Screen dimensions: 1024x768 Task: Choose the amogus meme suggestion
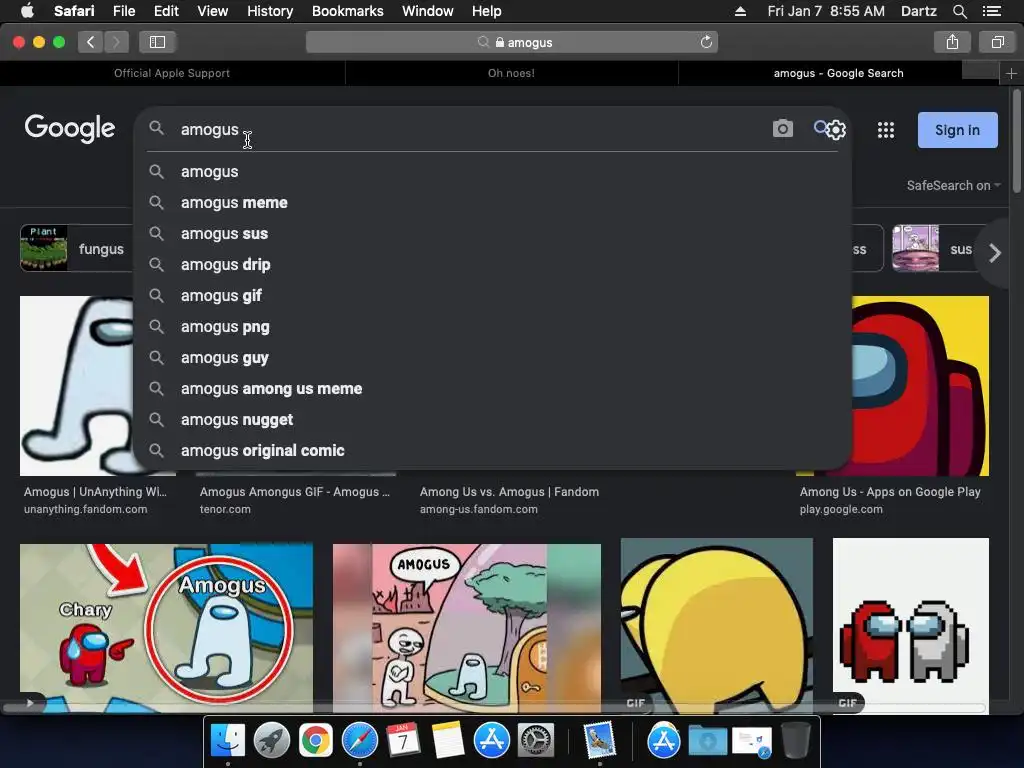click(x=492, y=202)
